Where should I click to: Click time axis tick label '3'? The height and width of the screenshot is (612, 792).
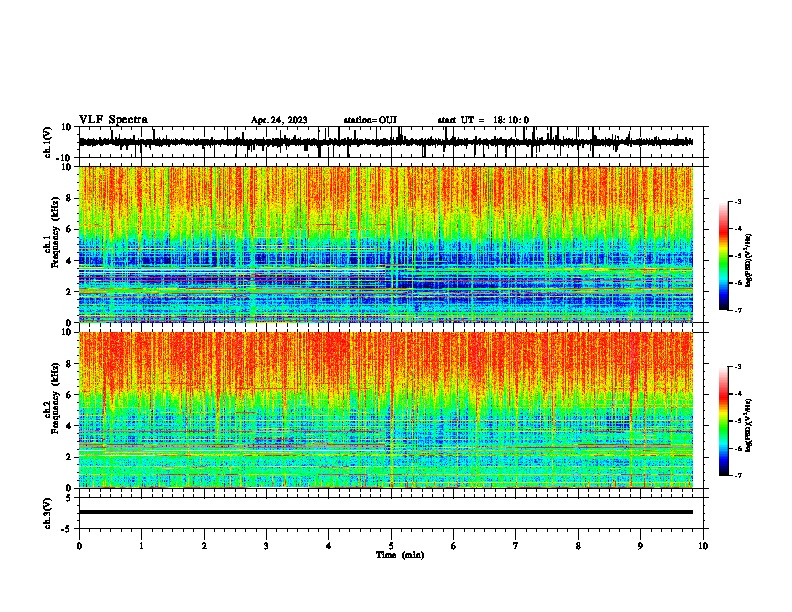tap(266, 546)
